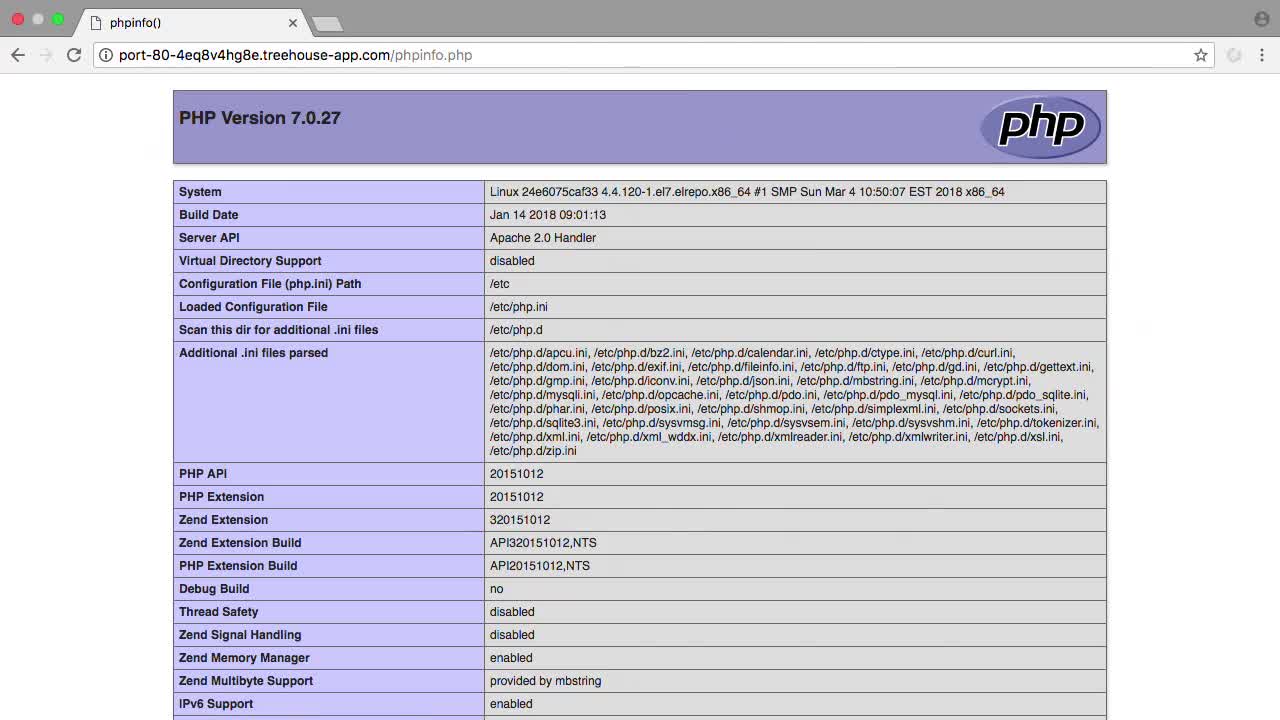This screenshot has height=720, width=1280.
Task: Click the Debug Build value no
Action: click(x=497, y=589)
